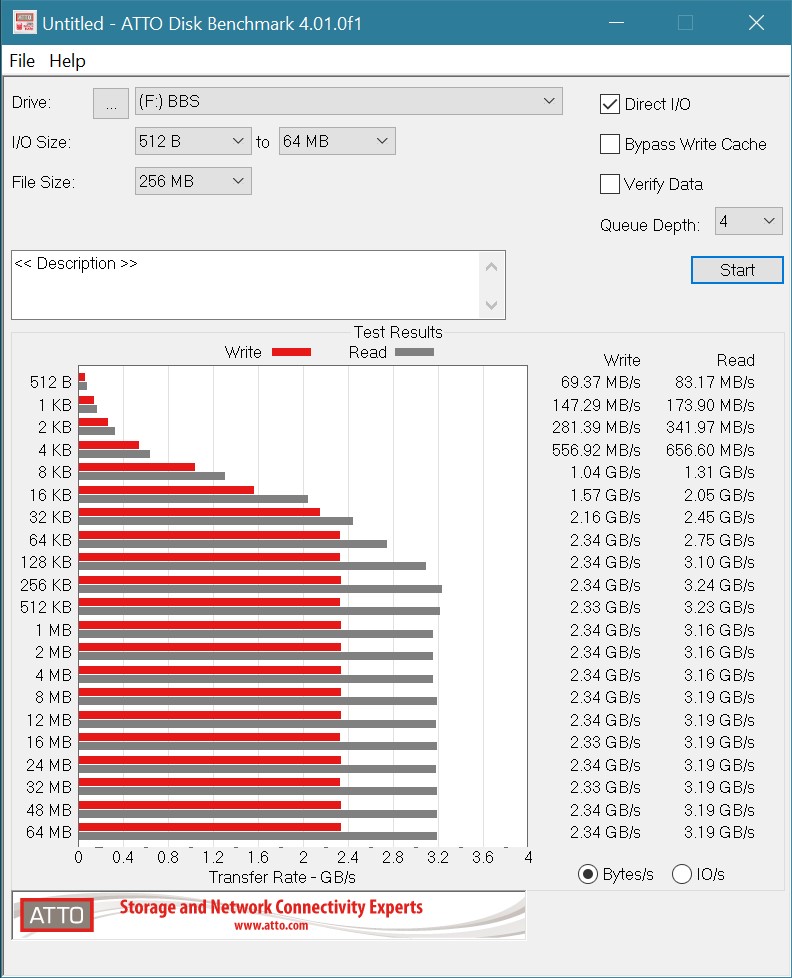The width and height of the screenshot is (792, 978).
Task: Minimize the ATTO Disk Benchmark window
Action: coord(616,23)
